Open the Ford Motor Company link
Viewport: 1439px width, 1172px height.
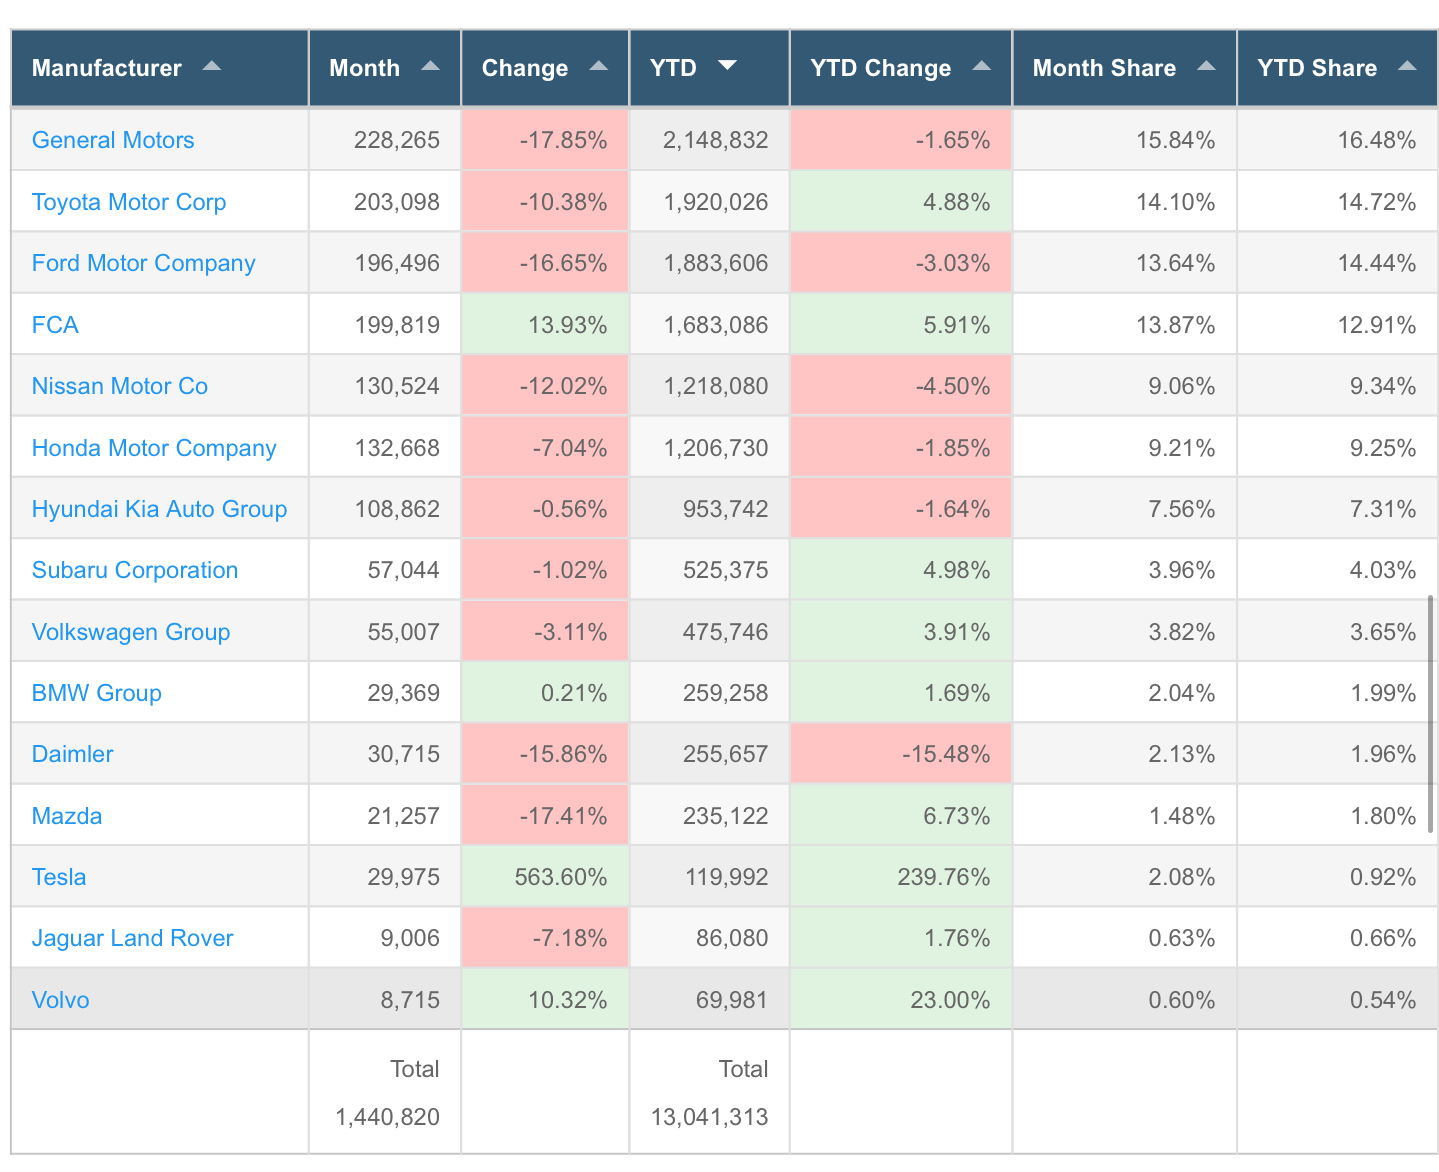coord(144,263)
